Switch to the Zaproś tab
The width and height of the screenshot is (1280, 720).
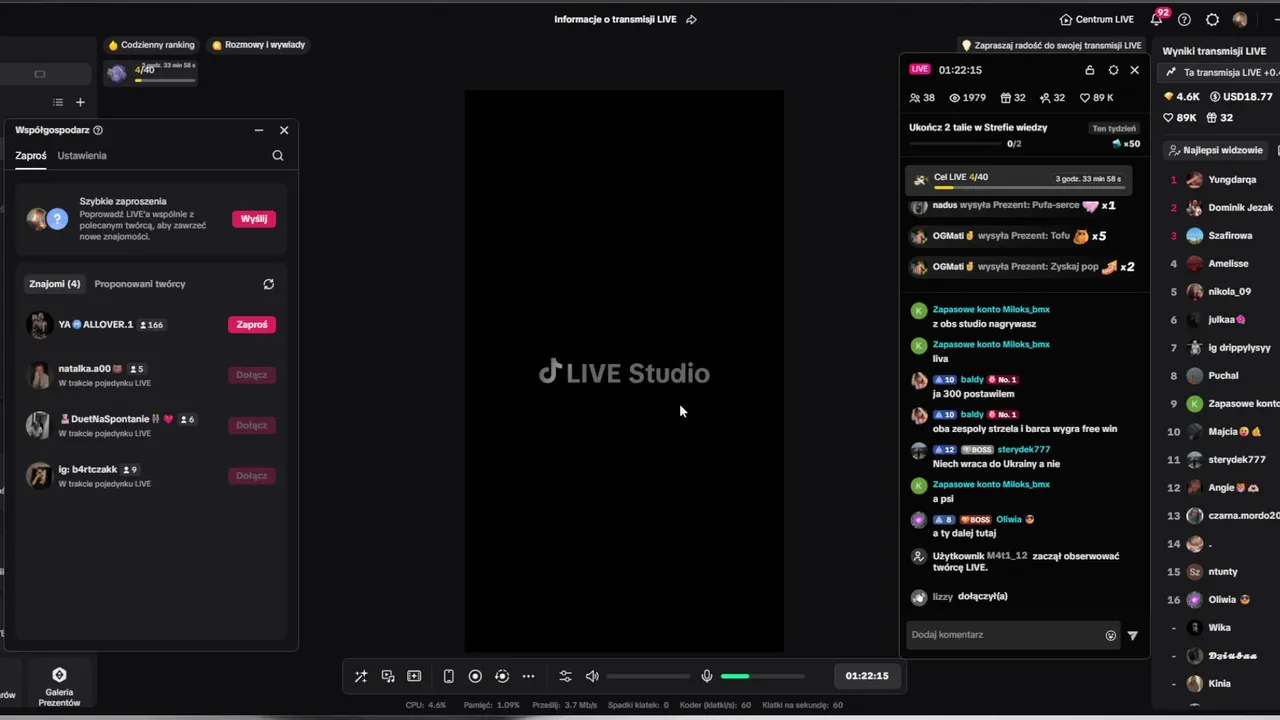30,156
